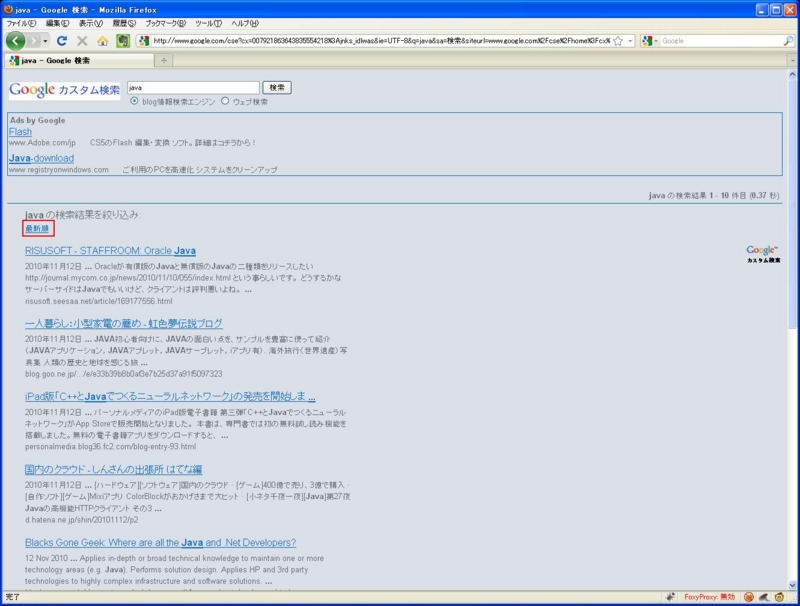
Task: Go back with the green Back arrow
Action: 16,41
